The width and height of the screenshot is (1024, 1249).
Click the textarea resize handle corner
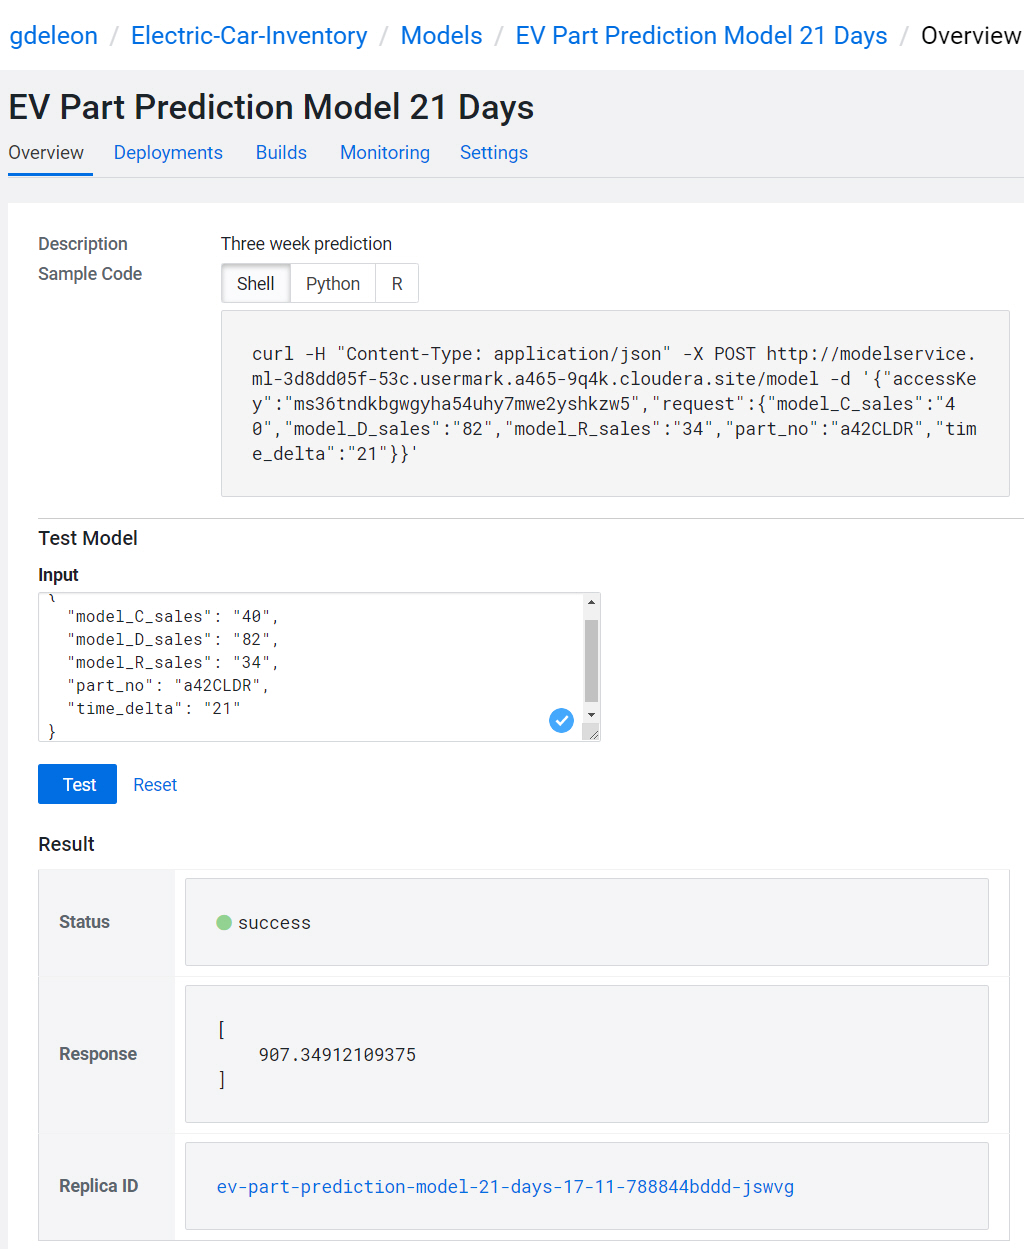pyautogui.click(x=592, y=733)
